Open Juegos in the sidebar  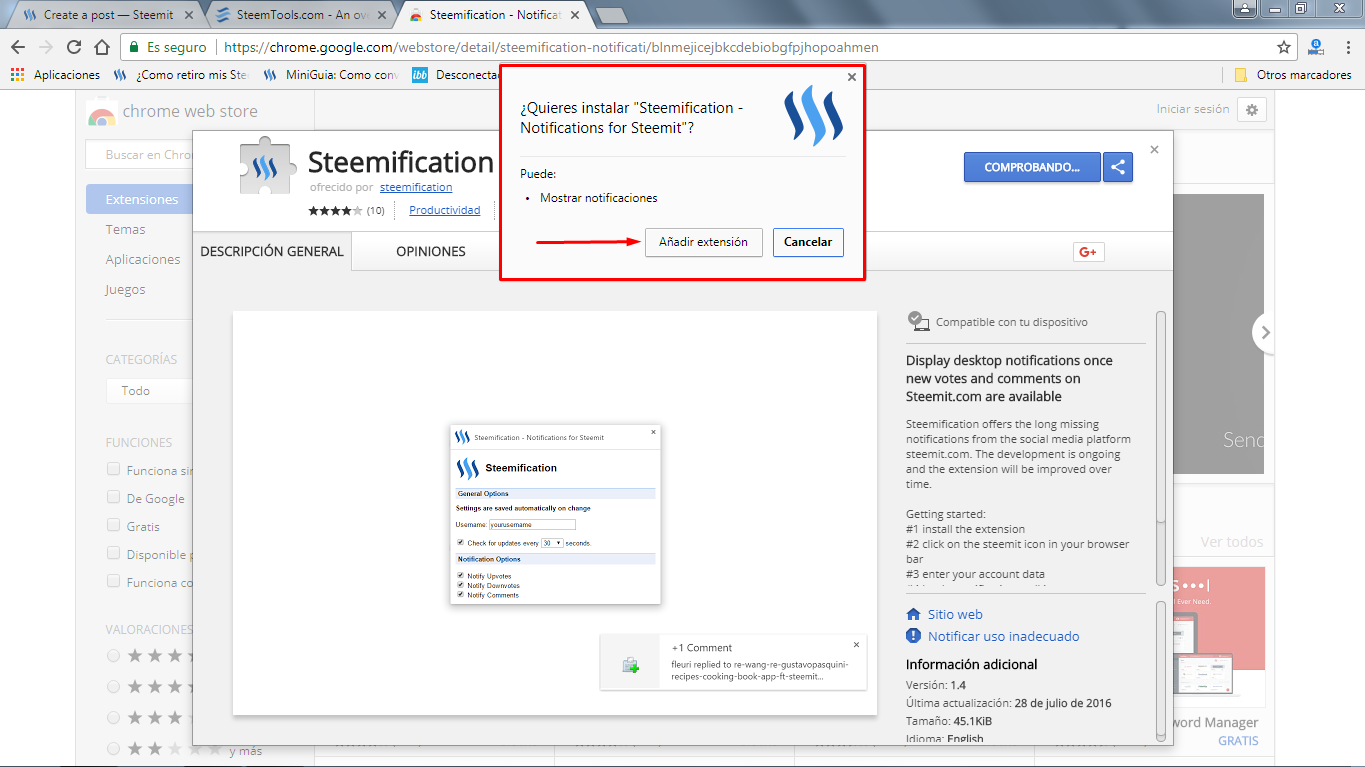coord(126,289)
